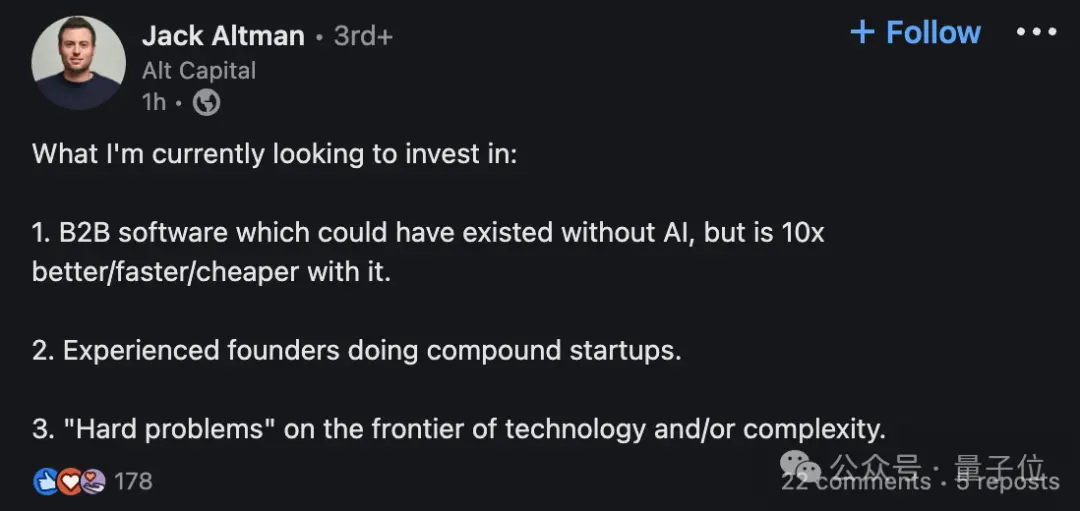Click the "What I'm currently looking to invest in" line
Viewport: 1080px width, 511px height.
pos(274,154)
